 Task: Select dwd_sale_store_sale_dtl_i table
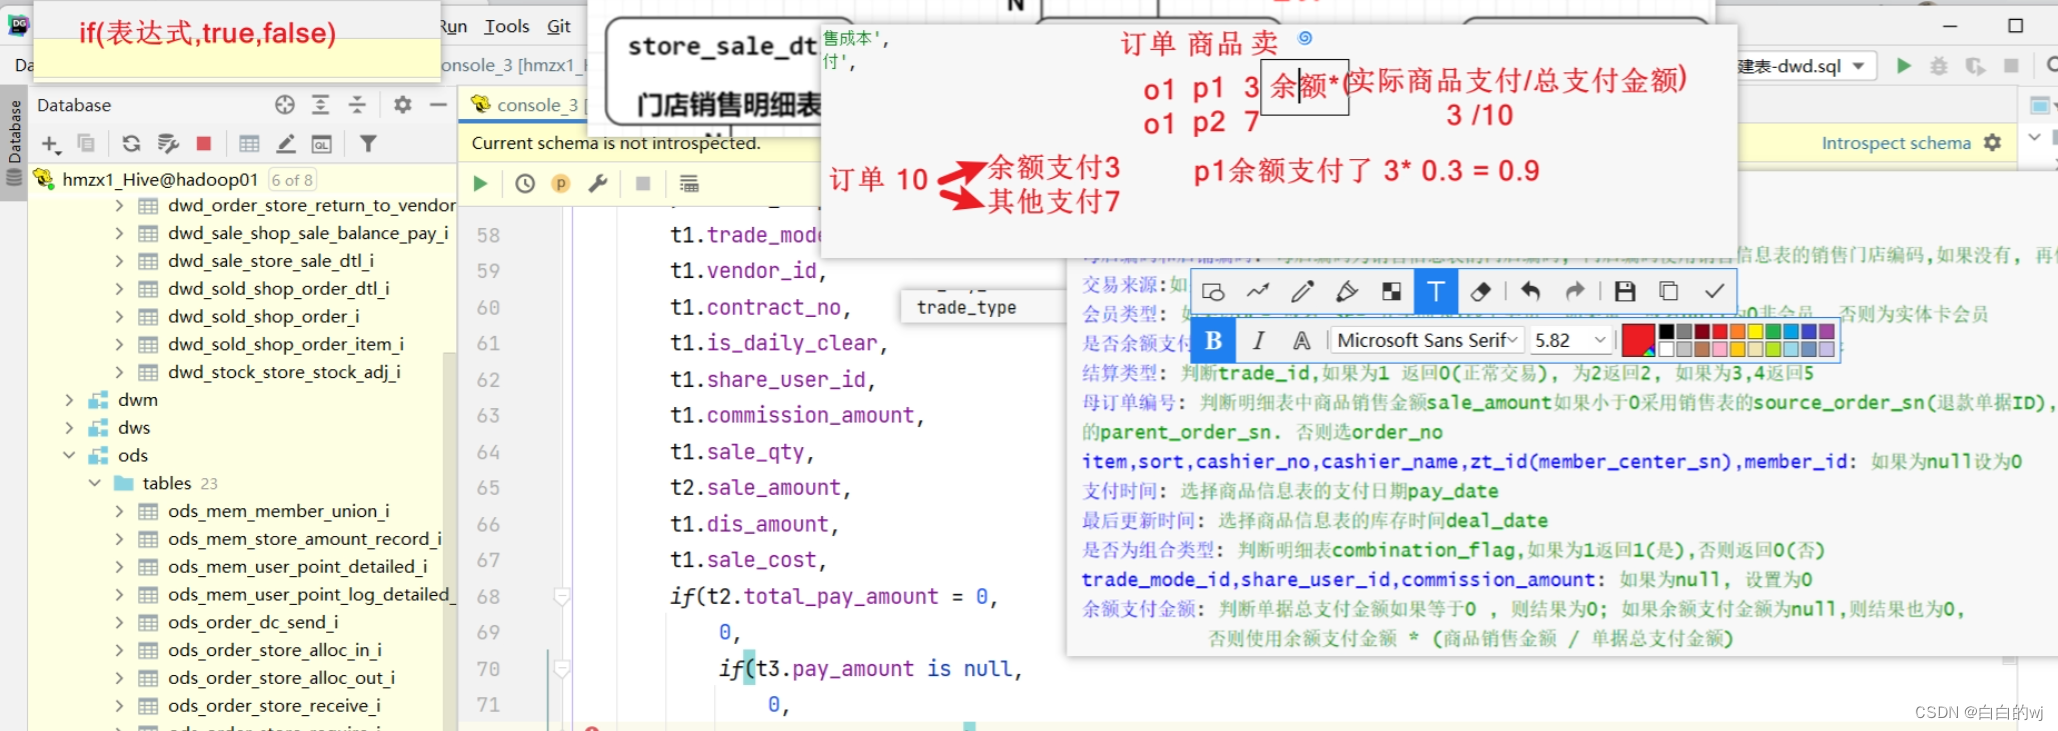click(271, 261)
